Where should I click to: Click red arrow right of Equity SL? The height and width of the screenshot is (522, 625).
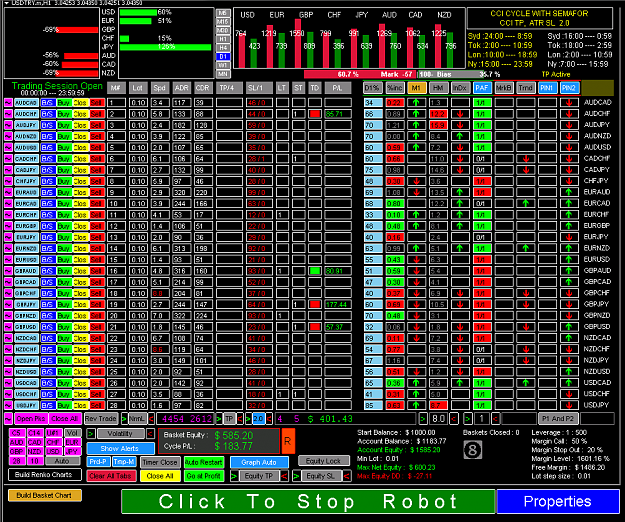click(347, 476)
